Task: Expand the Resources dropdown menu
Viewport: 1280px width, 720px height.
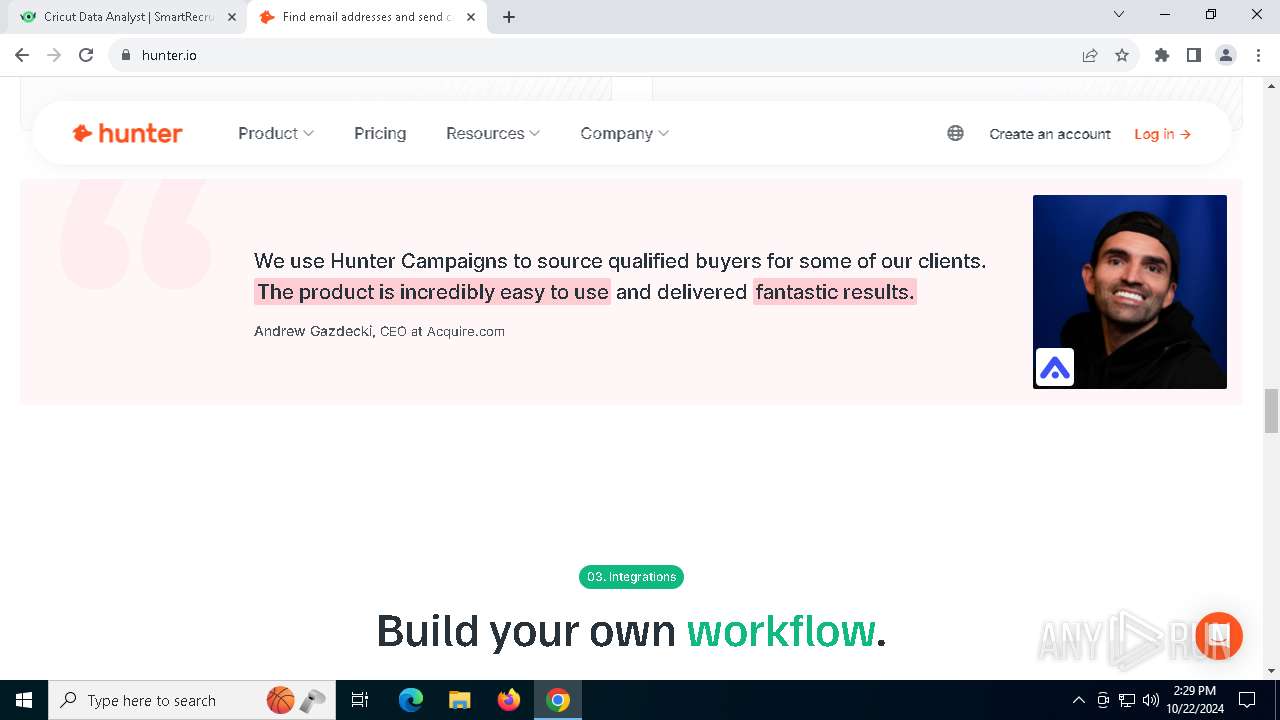Action: pos(493,133)
